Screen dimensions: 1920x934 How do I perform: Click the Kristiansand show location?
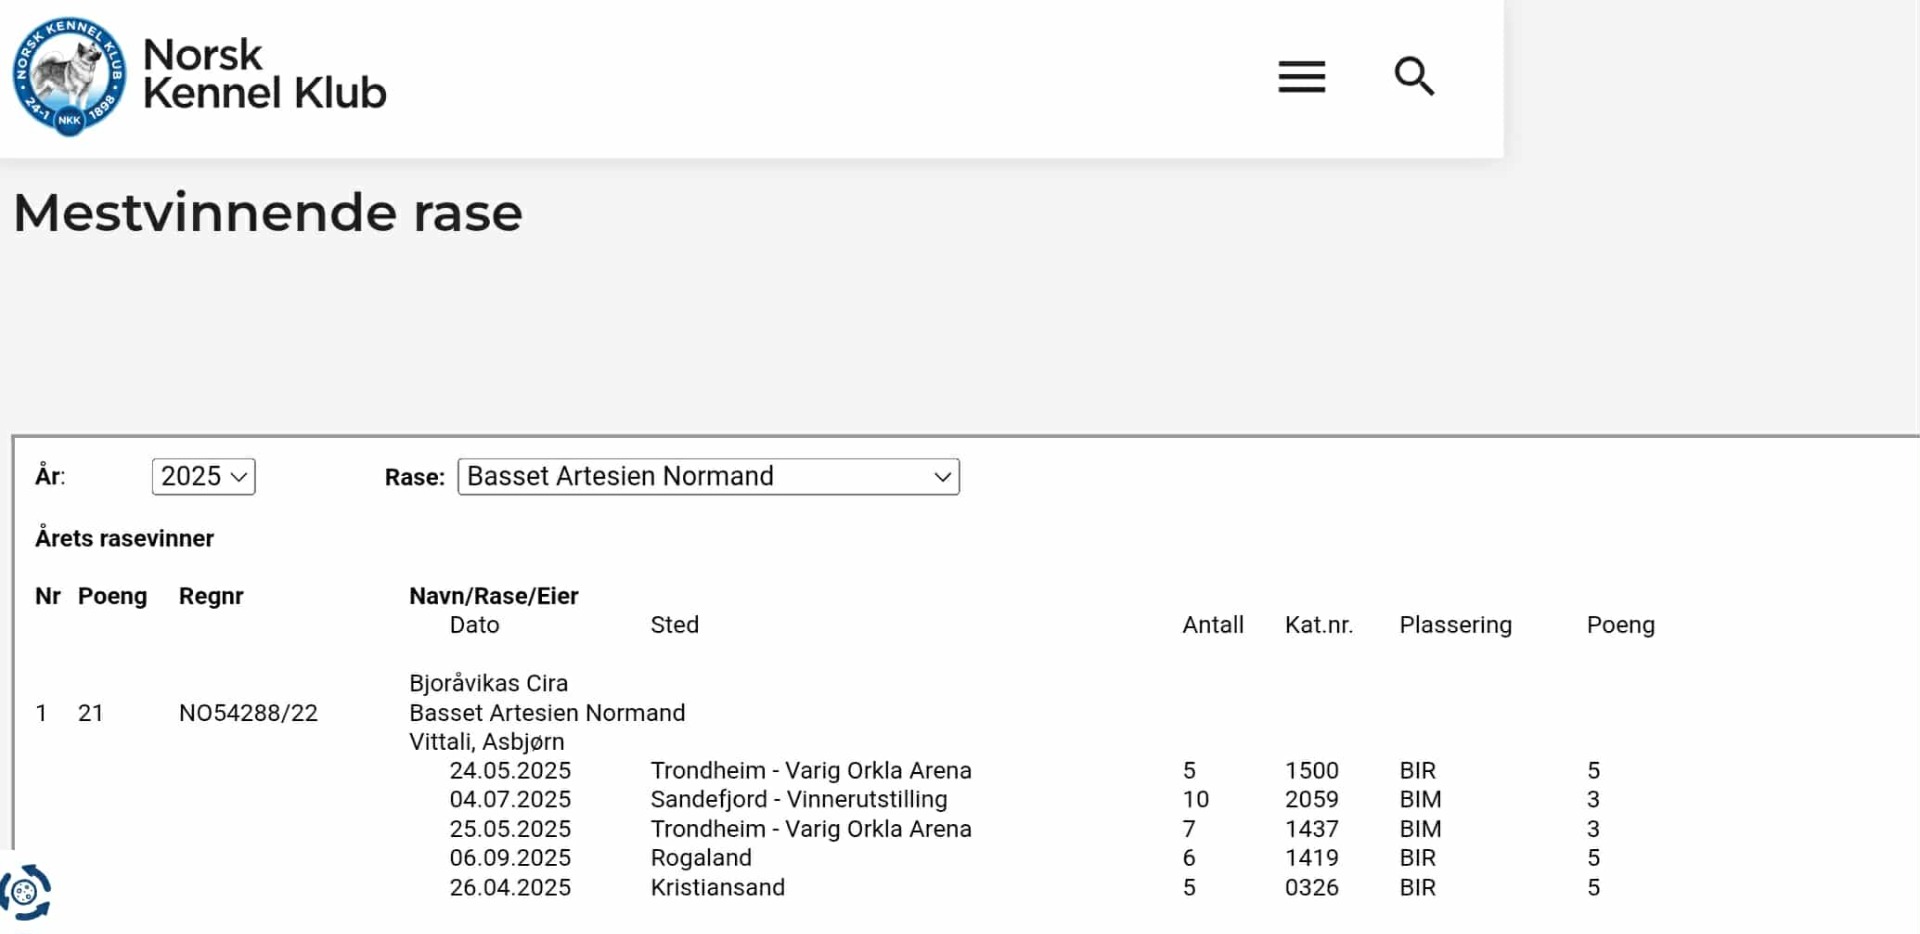(717, 887)
